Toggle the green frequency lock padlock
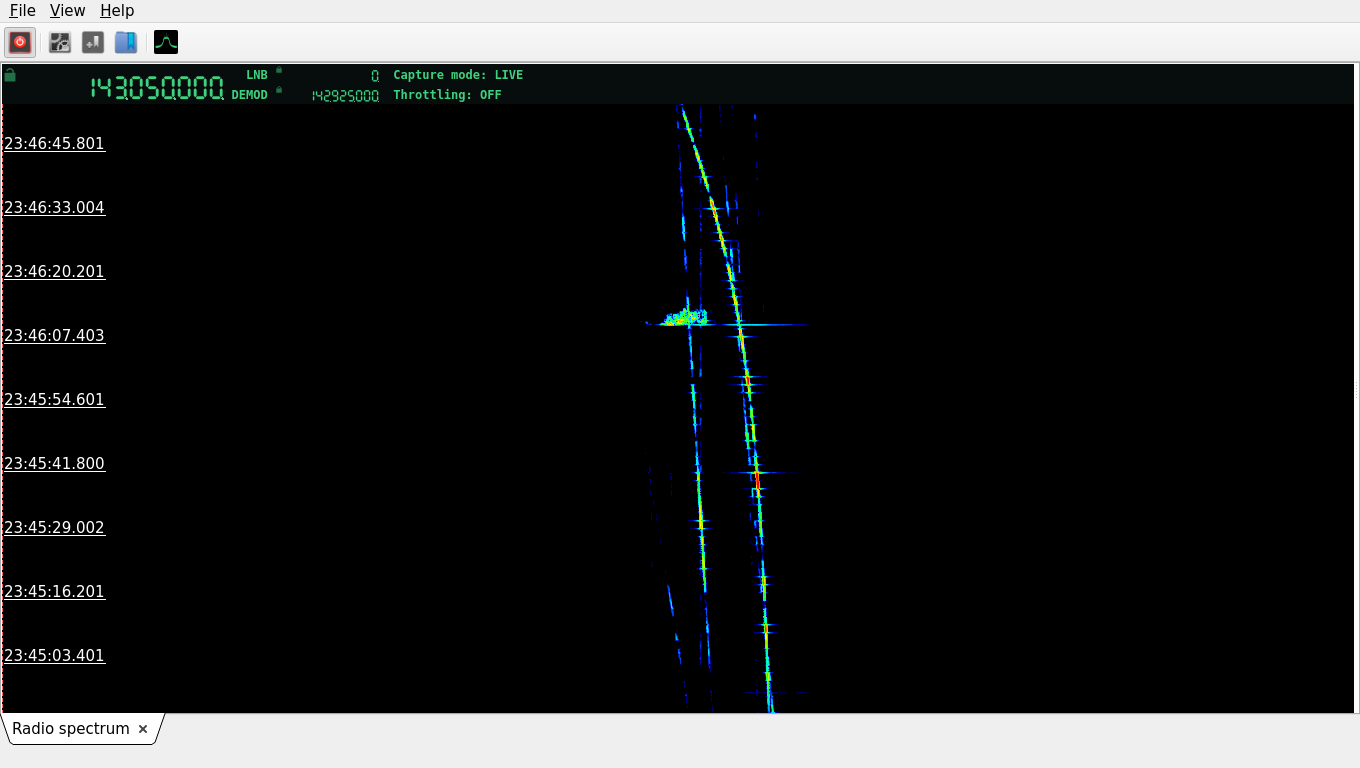1360x768 pixels. pos(10,75)
